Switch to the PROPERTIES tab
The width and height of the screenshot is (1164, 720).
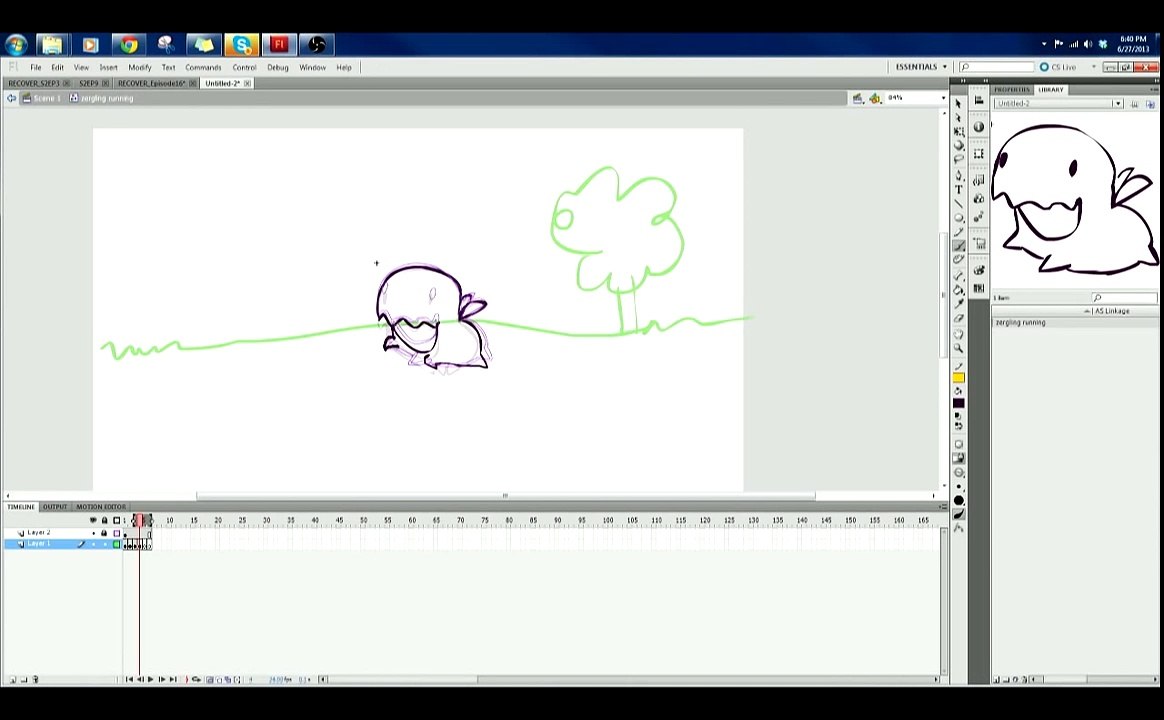1013,89
